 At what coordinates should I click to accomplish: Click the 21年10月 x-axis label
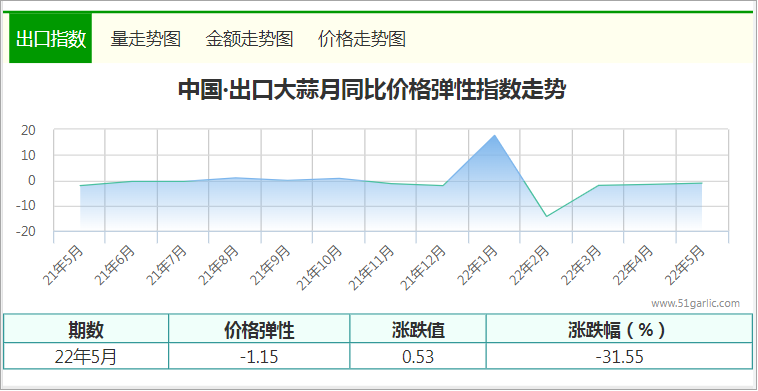[320, 268]
